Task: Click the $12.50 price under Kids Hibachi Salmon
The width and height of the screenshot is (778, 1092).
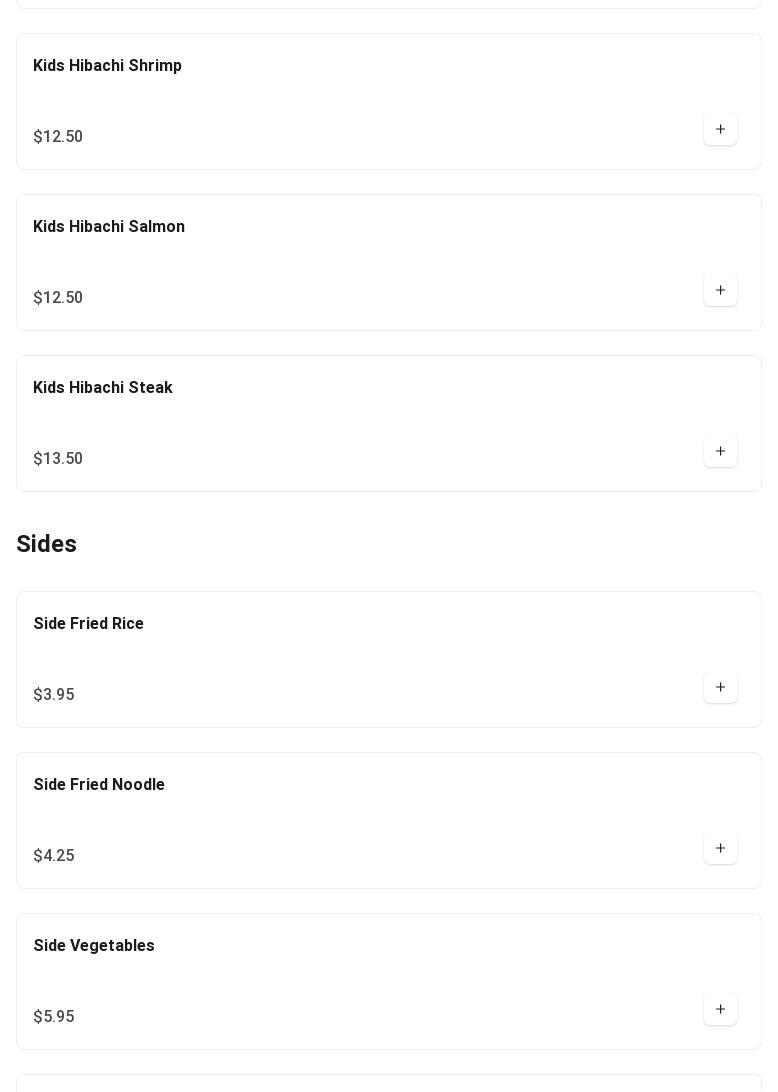Action: pos(58,298)
